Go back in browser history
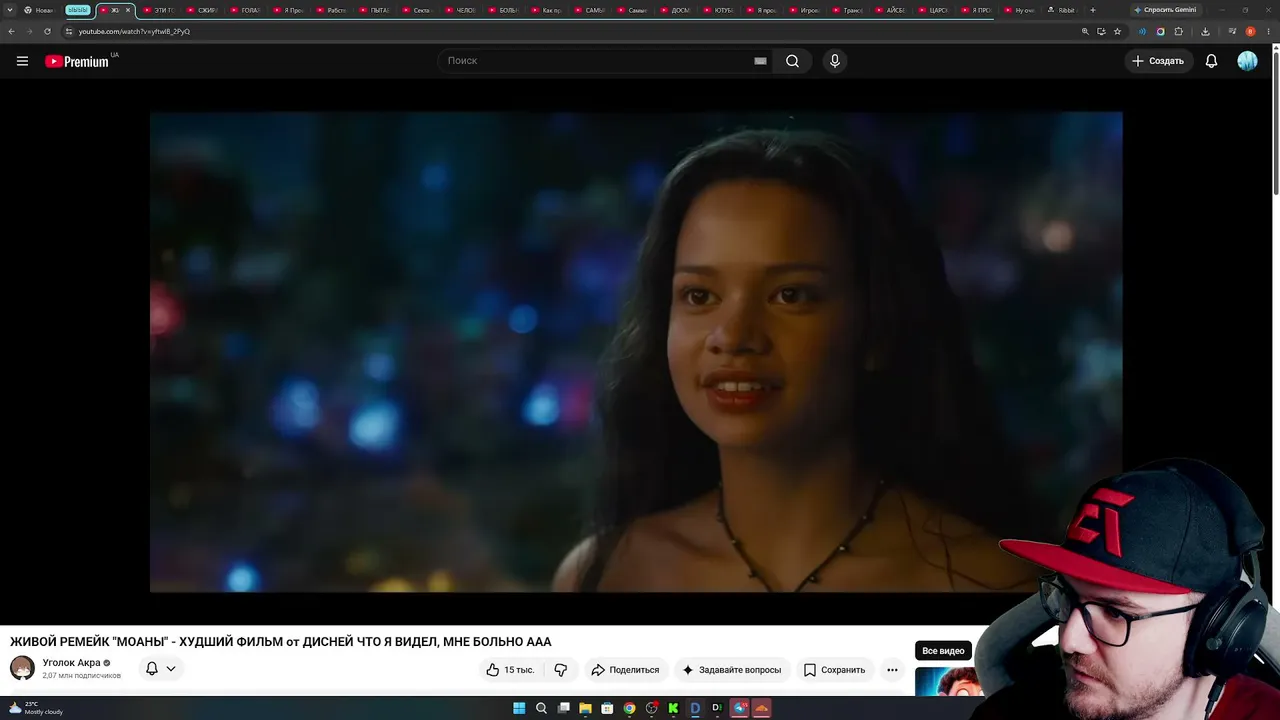1280x720 pixels. coord(11,31)
